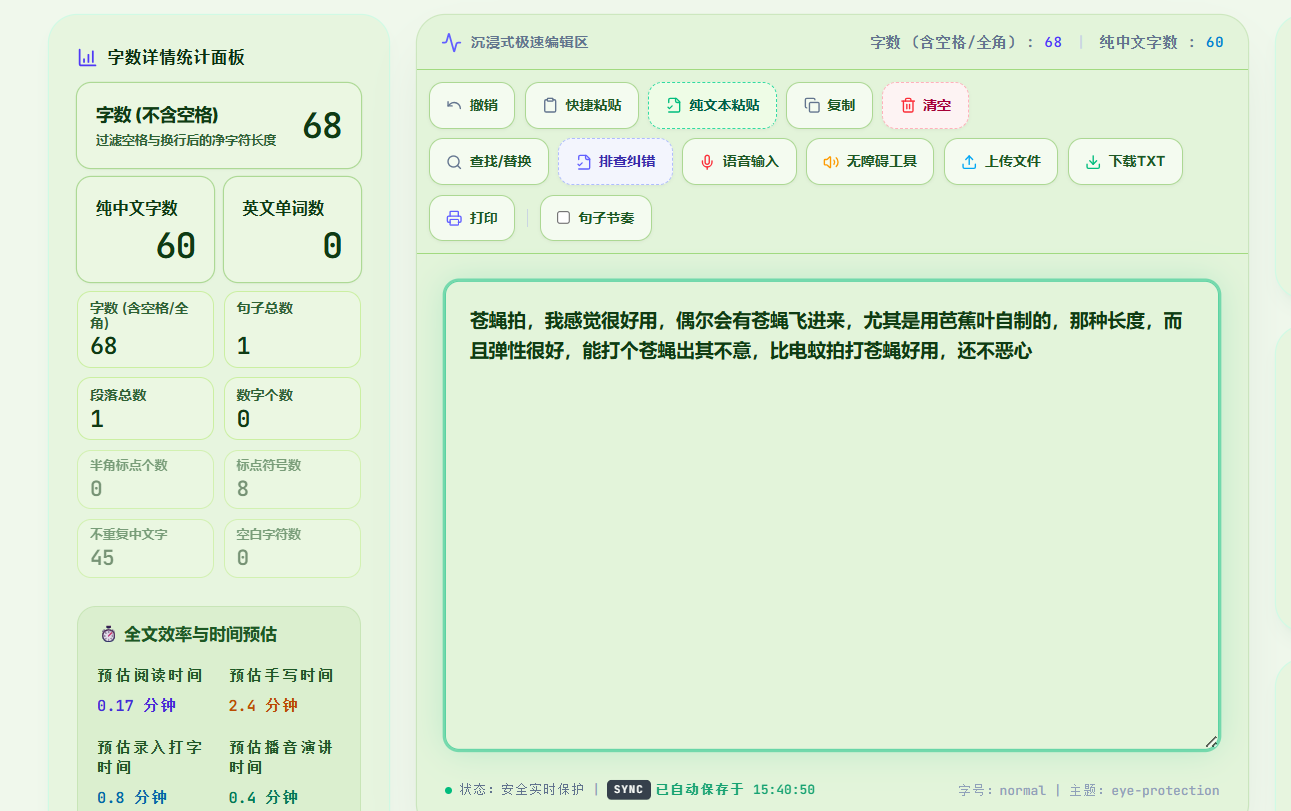Click the SYNC badge in the status bar
Screen dimensions: 1291x811
click(628, 790)
